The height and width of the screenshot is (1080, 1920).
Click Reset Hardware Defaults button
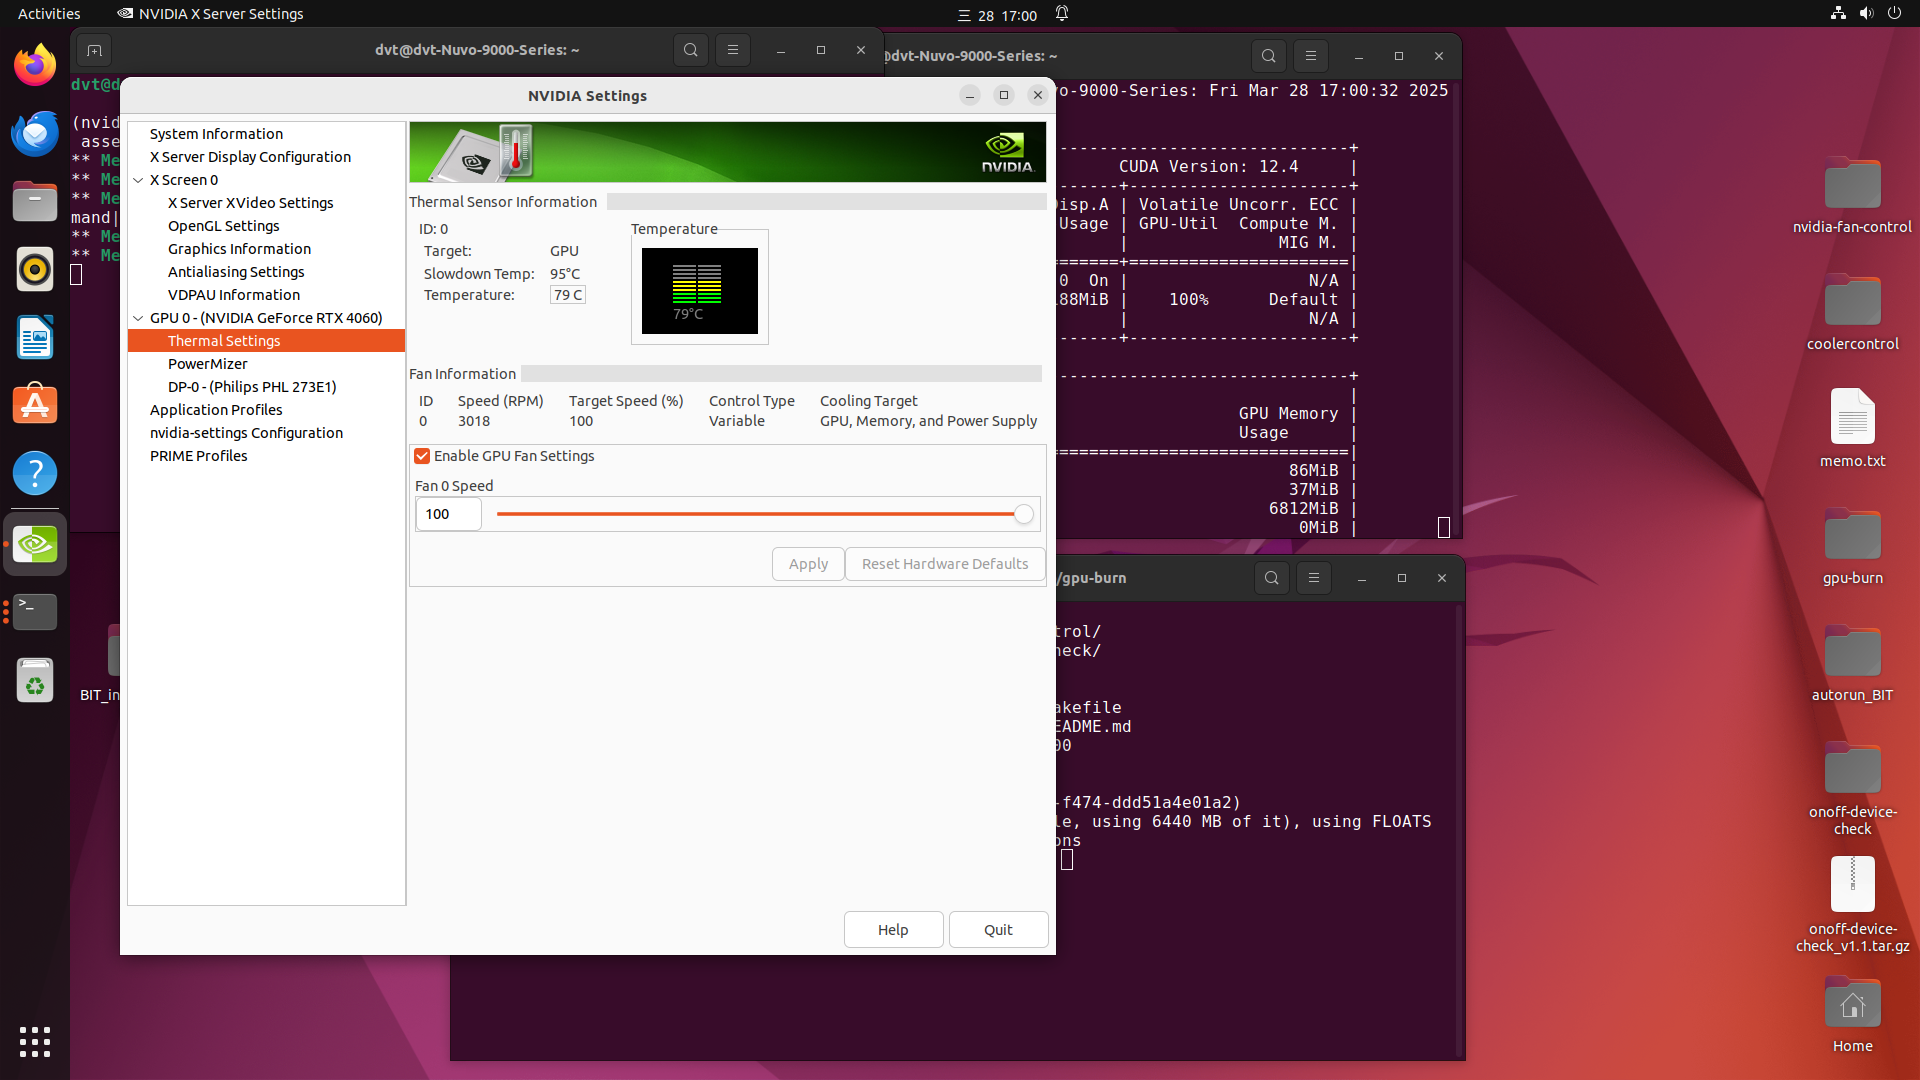click(x=944, y=564)
